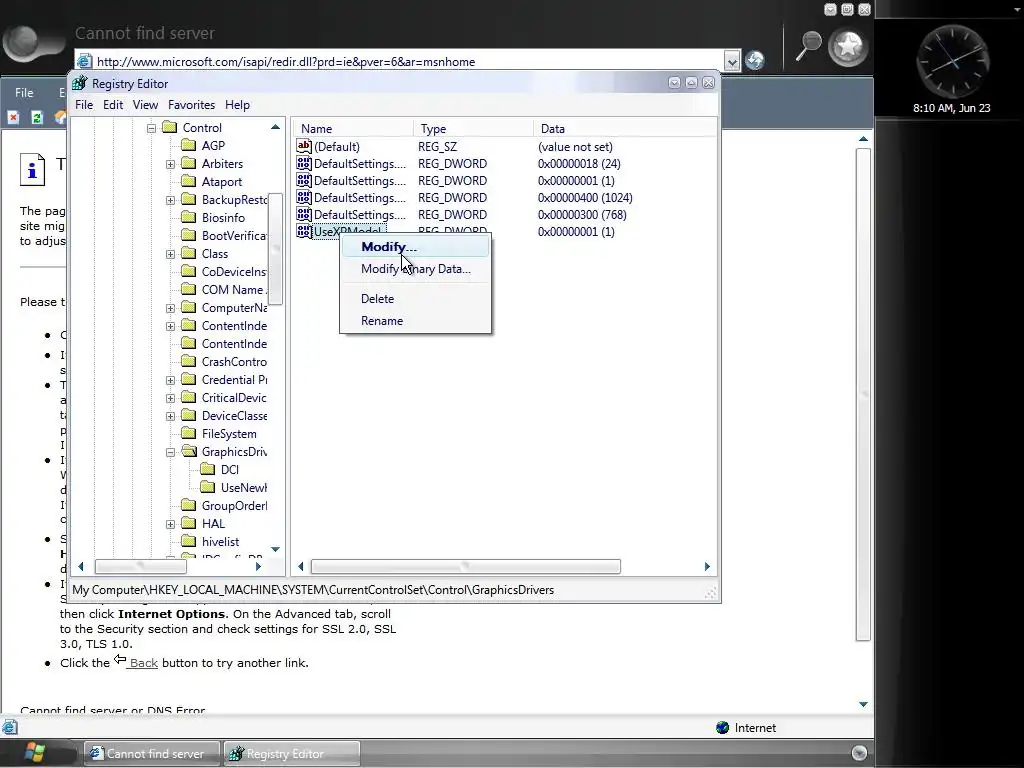Click the UseXPModel DWORD value icon

[x=304, y=231]
